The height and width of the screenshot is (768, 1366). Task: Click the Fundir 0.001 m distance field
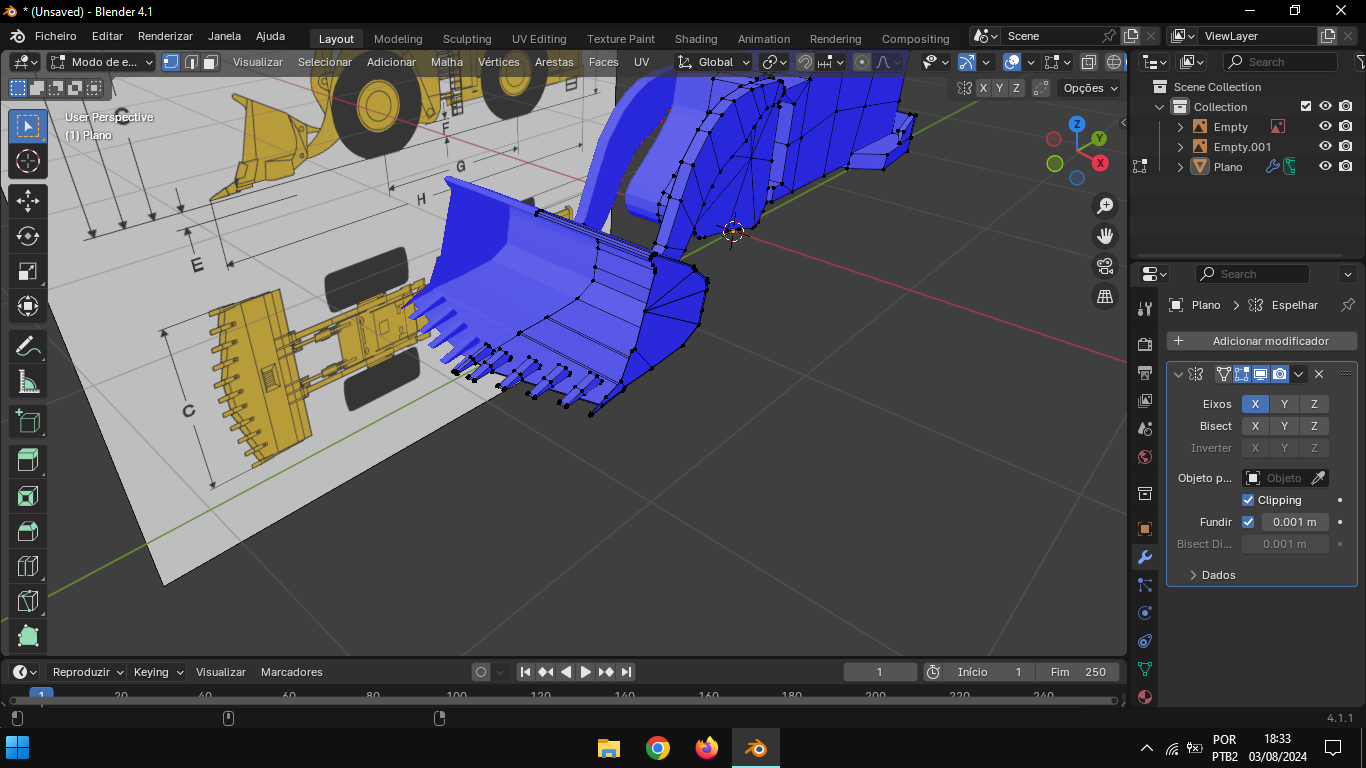tap(1295, 522)
